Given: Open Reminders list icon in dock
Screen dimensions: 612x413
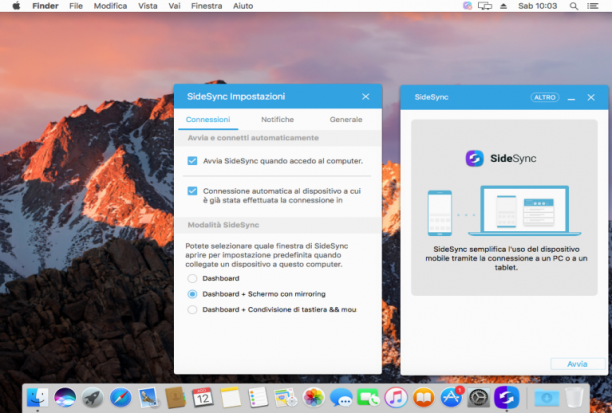Looking at the screenshot, I should point(258,397).
